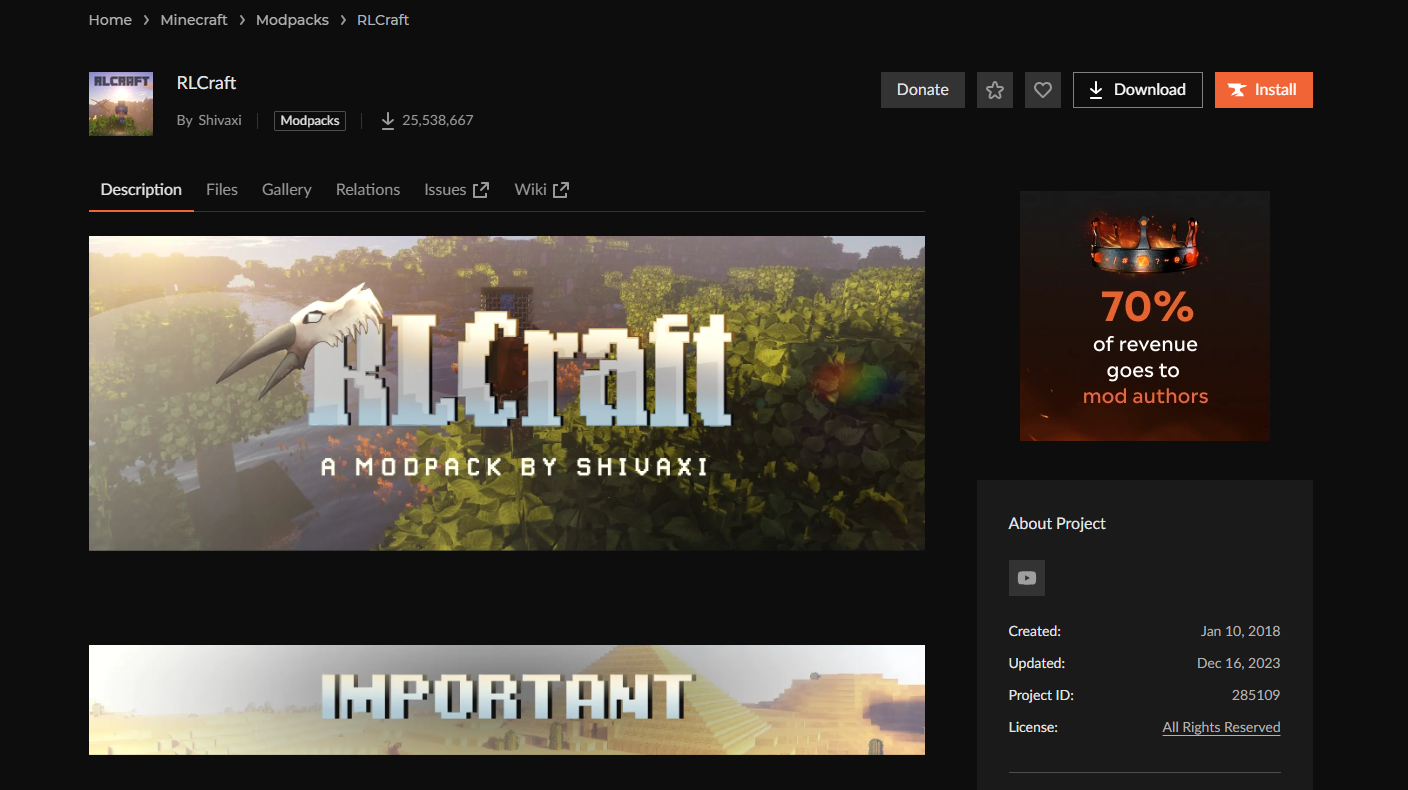
Task: Click the 70% of revenue ad banner
Action: 1145,316
